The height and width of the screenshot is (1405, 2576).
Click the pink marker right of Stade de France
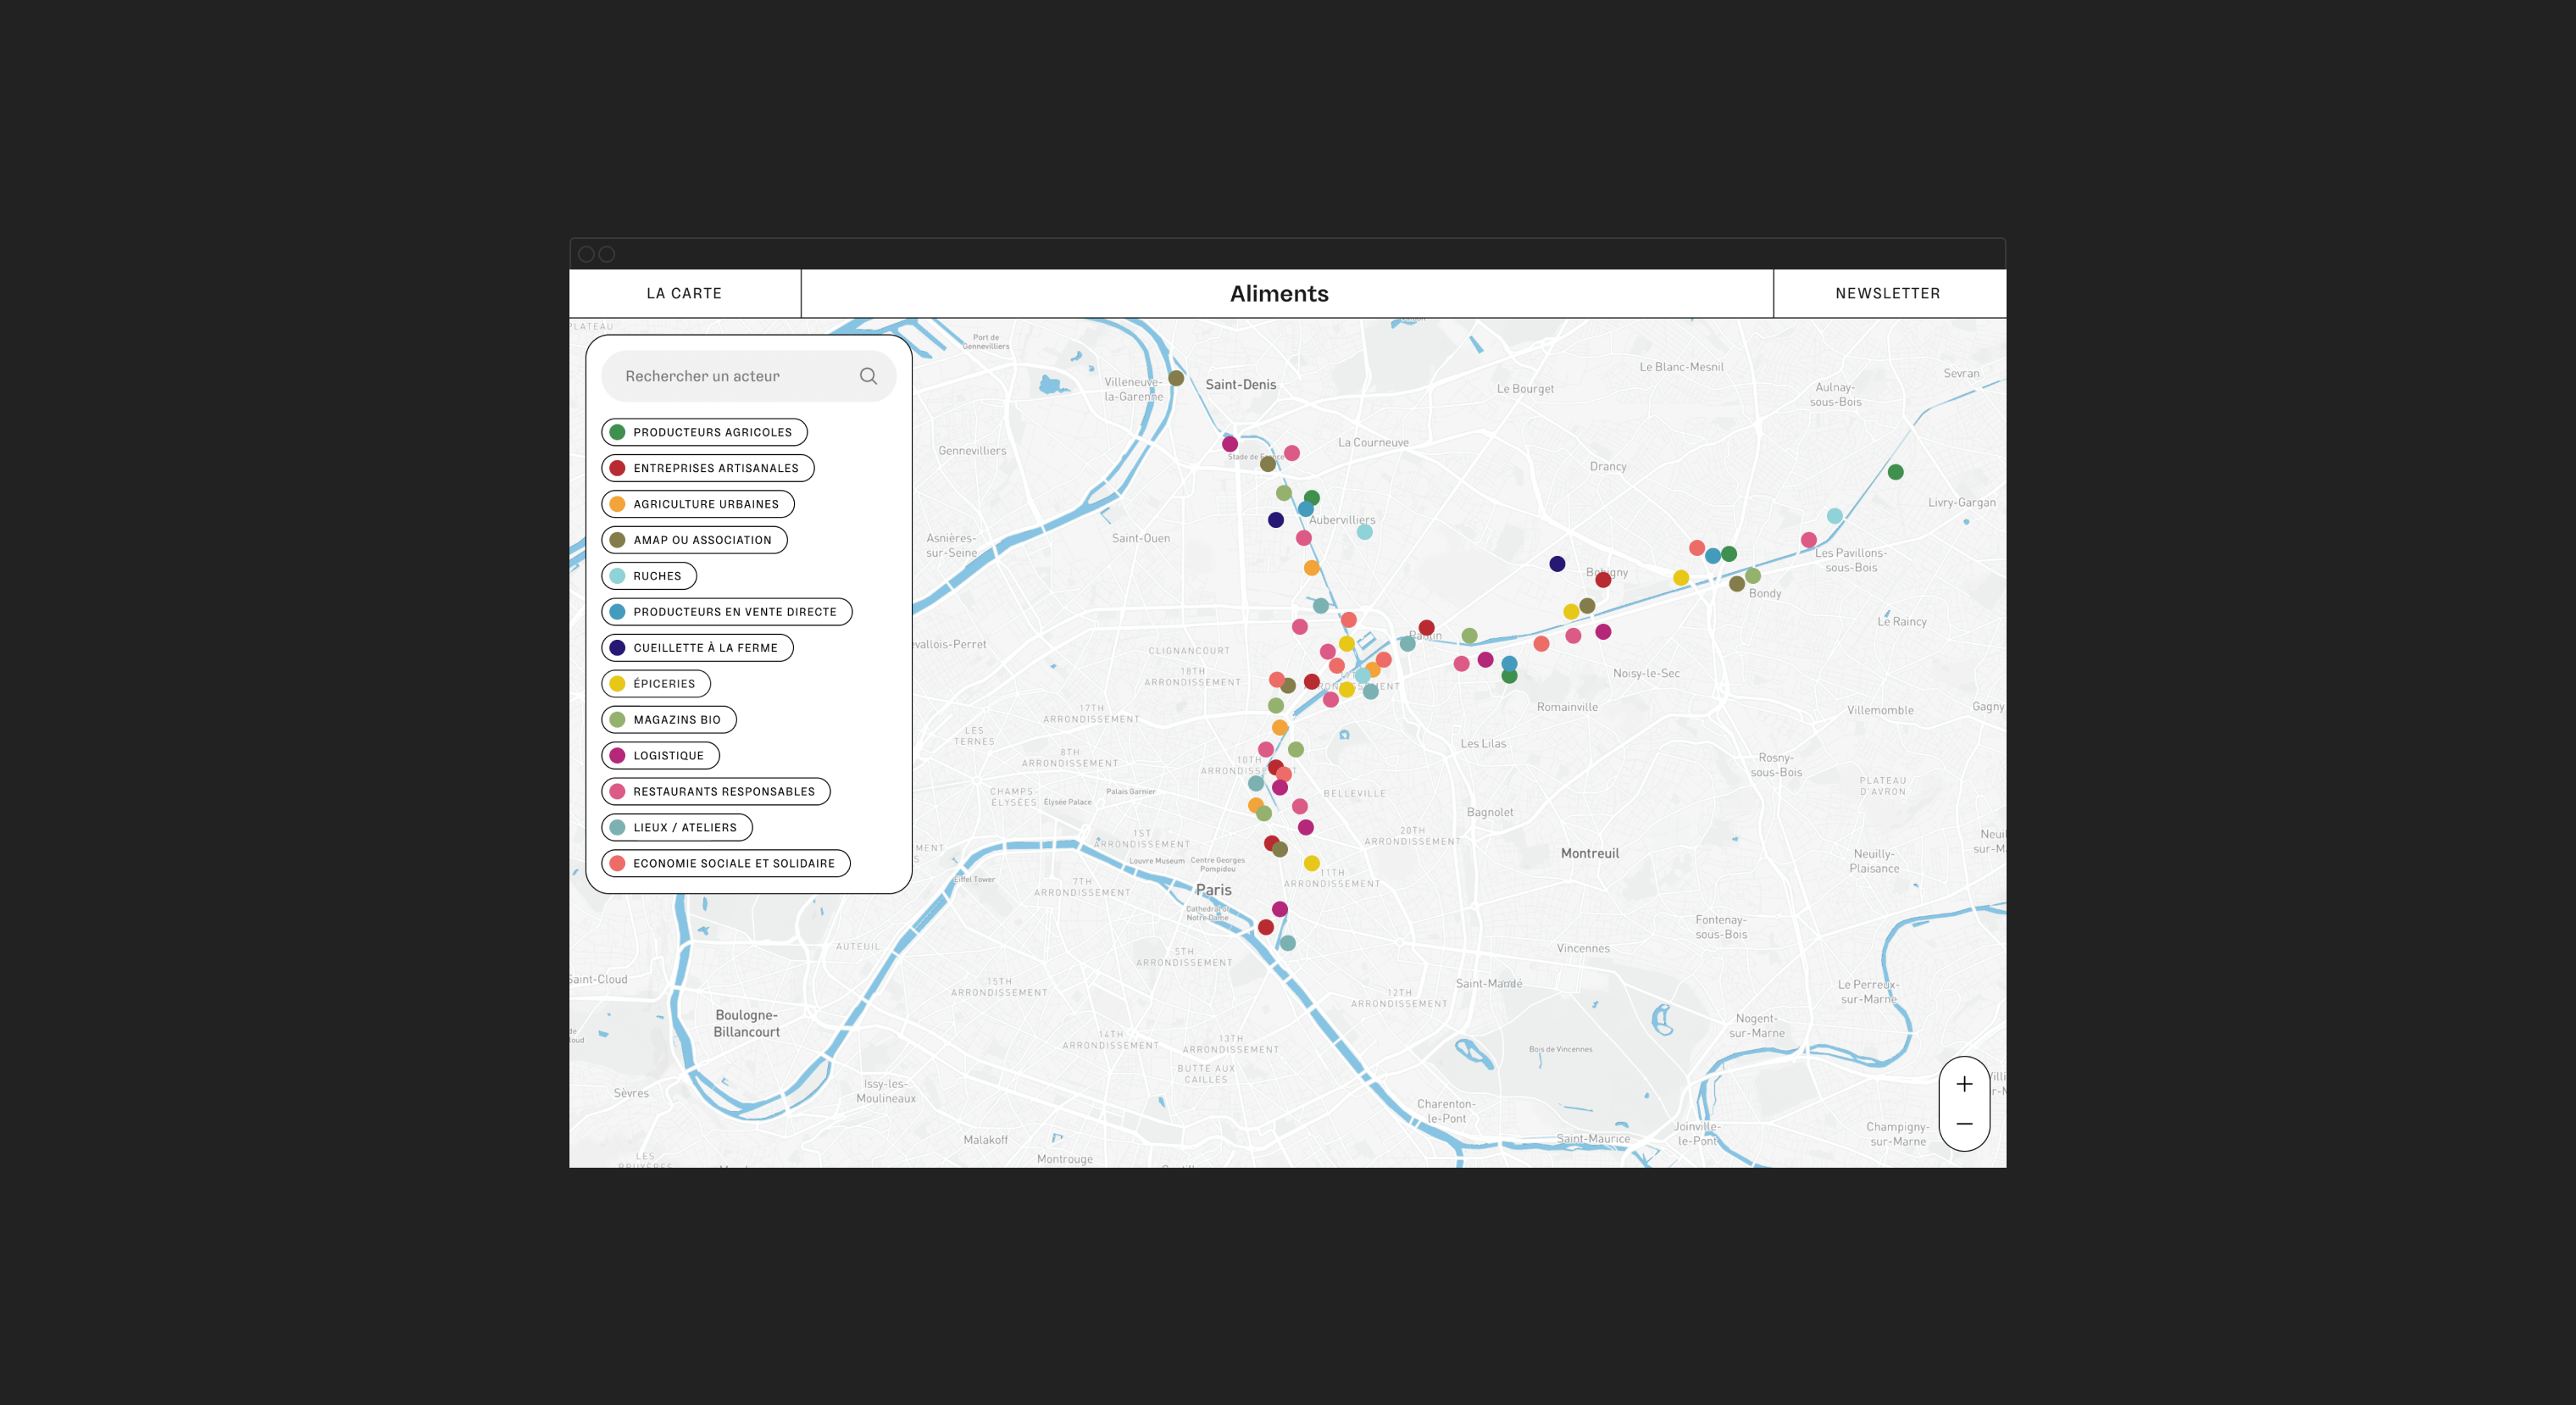pyautogui.click(x=1292, y=453)
